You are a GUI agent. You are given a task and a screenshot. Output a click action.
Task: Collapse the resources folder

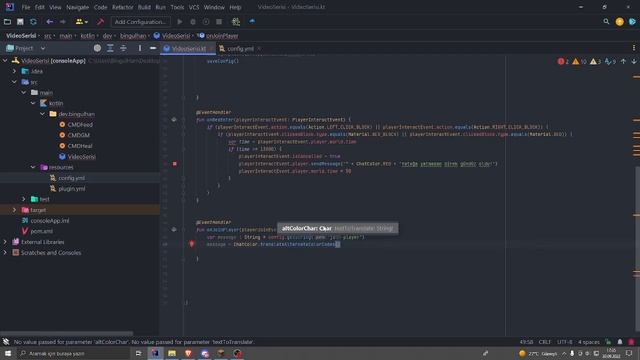[33, 167]
